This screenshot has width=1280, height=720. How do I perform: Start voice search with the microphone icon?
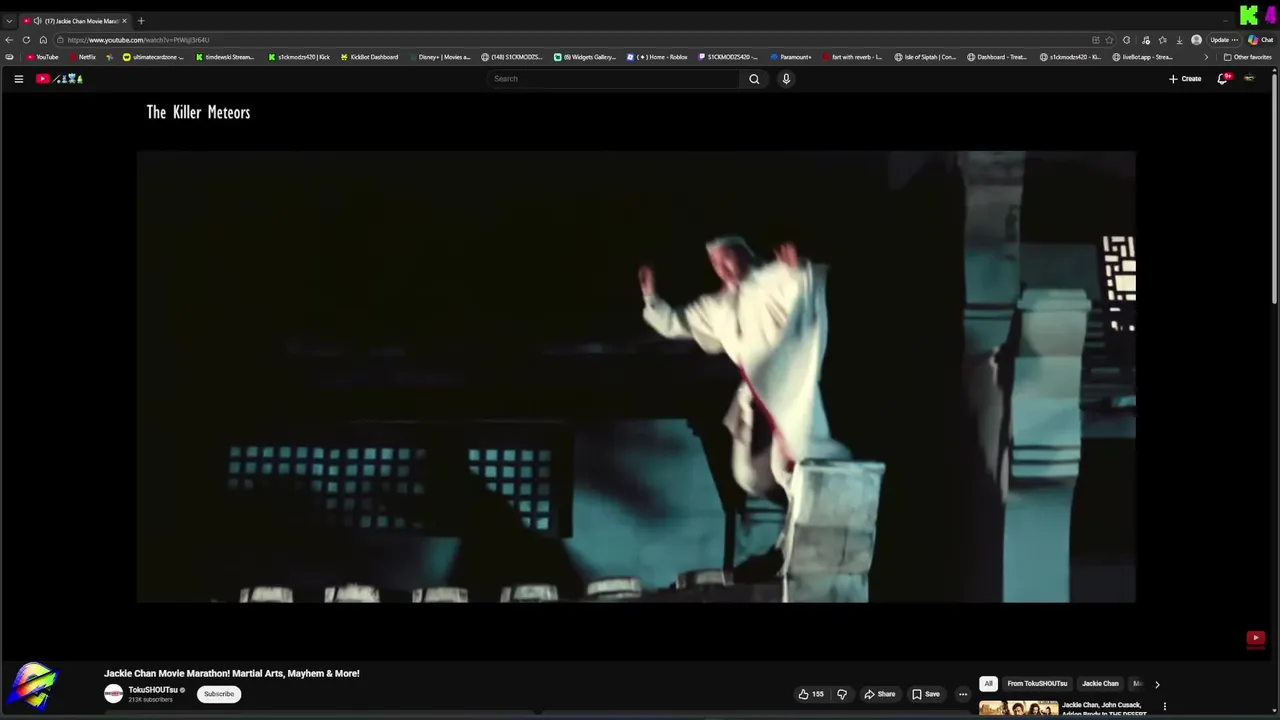786,79
